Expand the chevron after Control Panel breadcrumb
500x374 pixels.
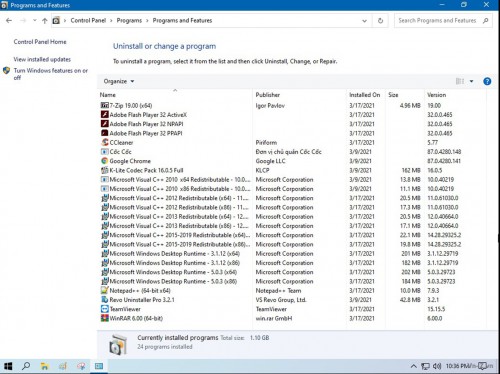point(111,21)
